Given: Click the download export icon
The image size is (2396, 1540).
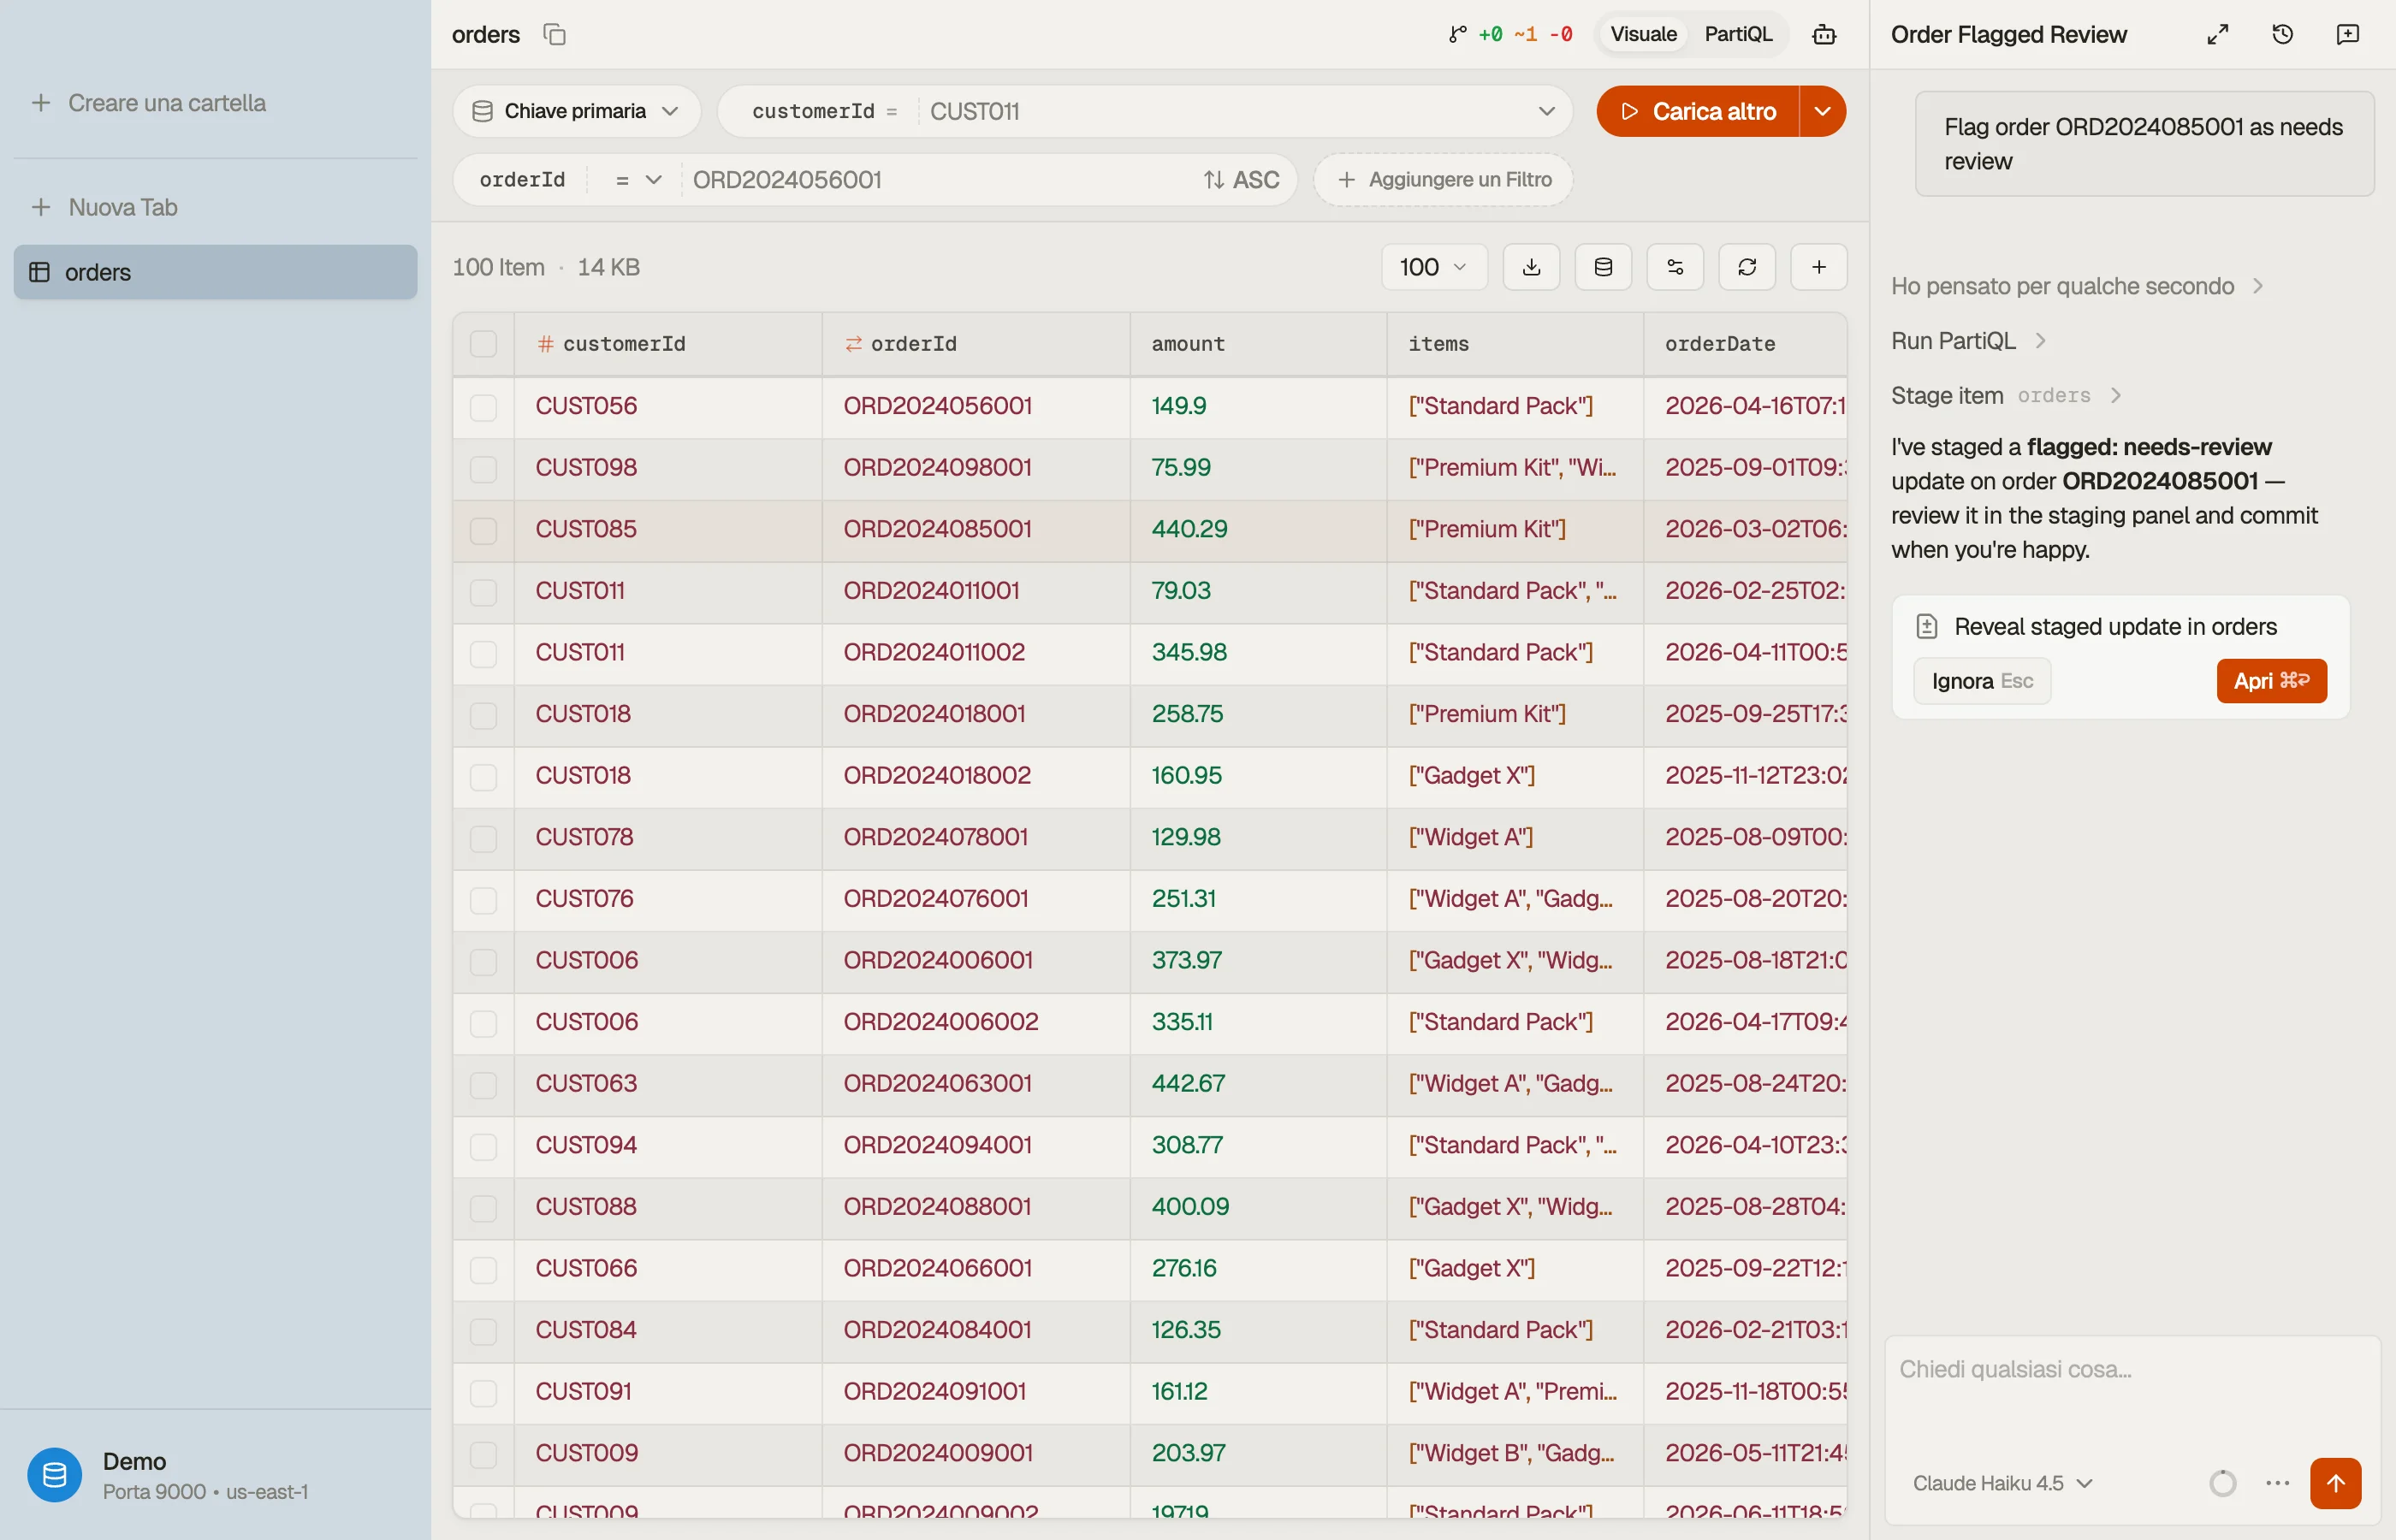Looking at the screenshot, I should (x=1531, y=267).
